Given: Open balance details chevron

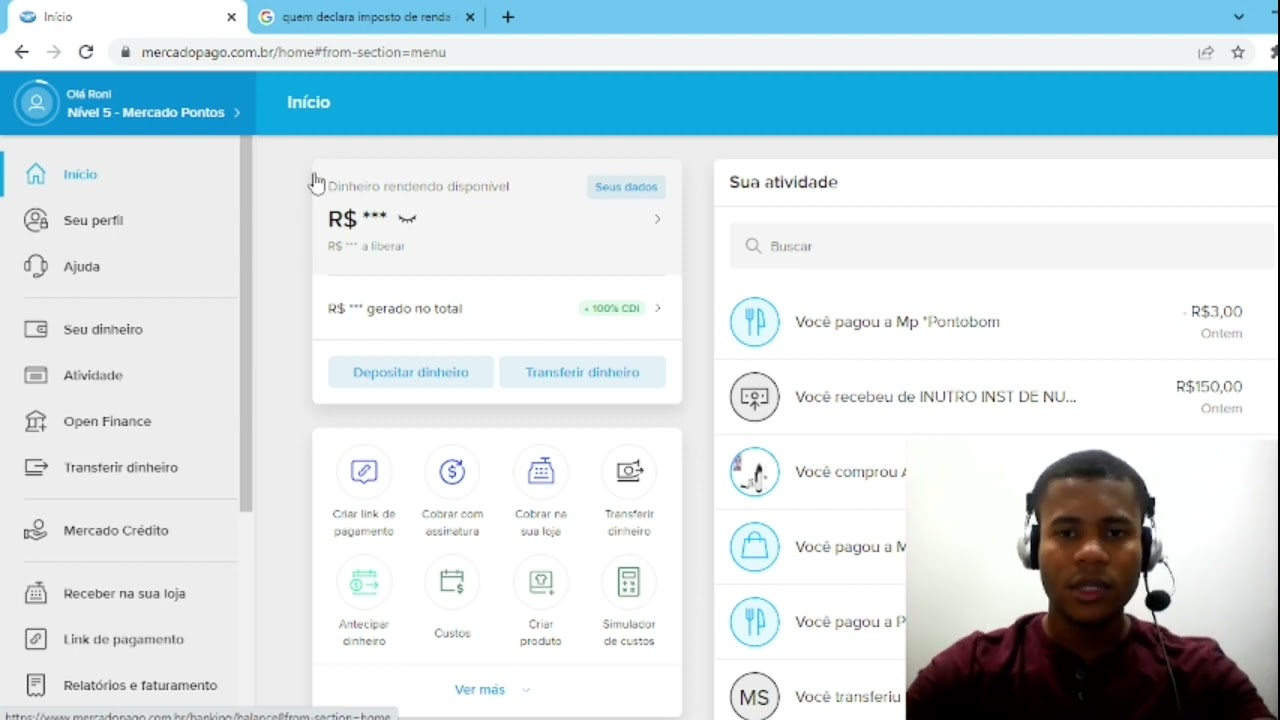Looking at the screenshot, I should [x=657, y=219].
